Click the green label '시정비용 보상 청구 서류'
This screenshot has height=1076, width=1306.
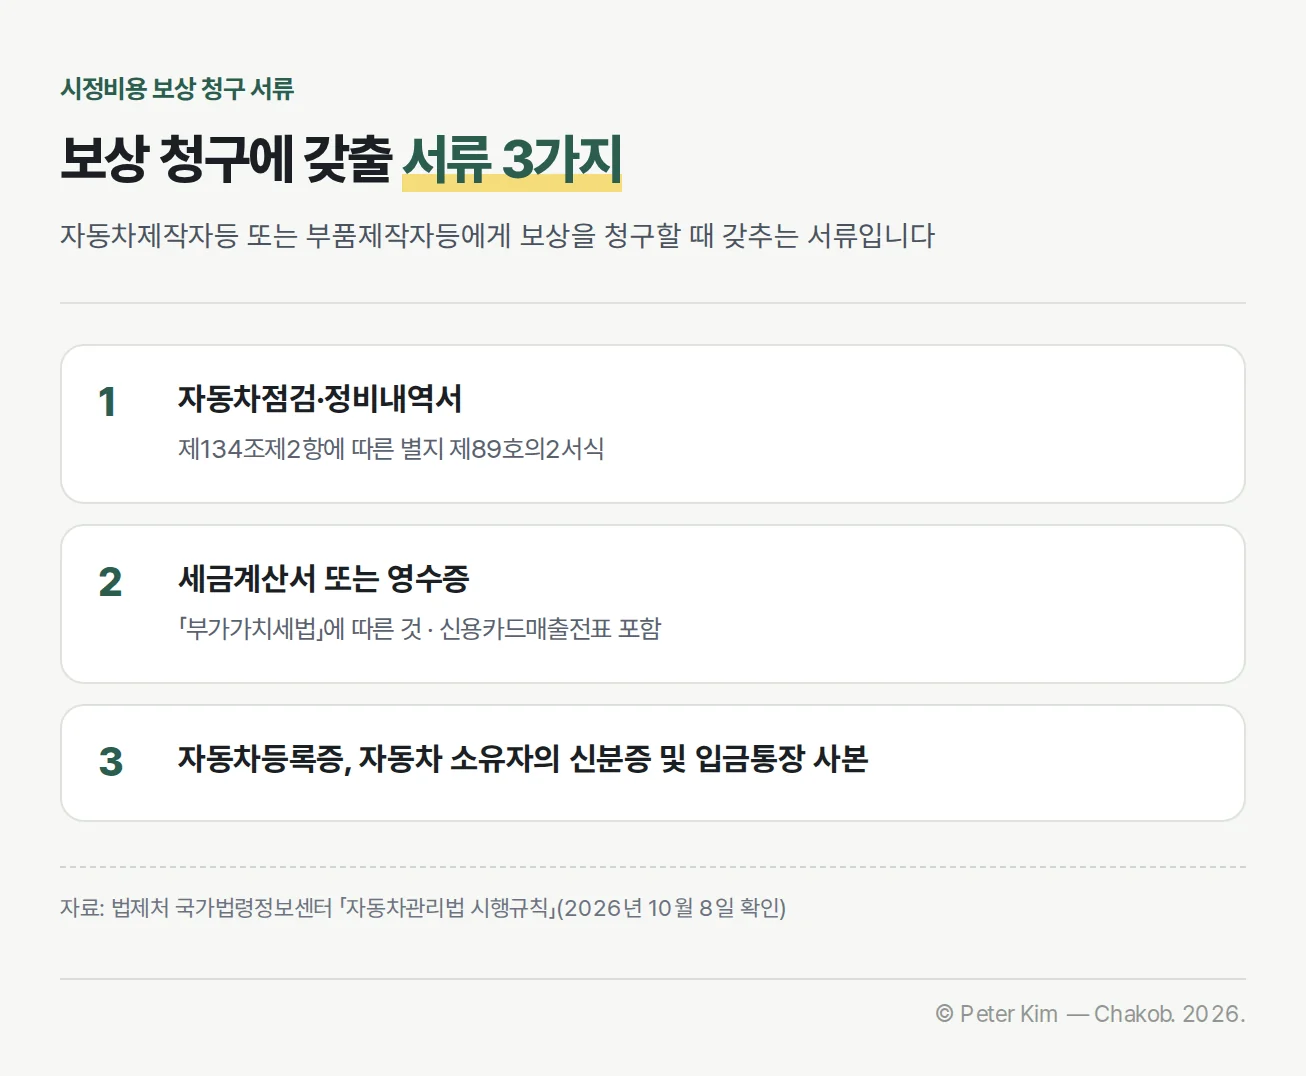pyautogui.click(x=177, y=89)
